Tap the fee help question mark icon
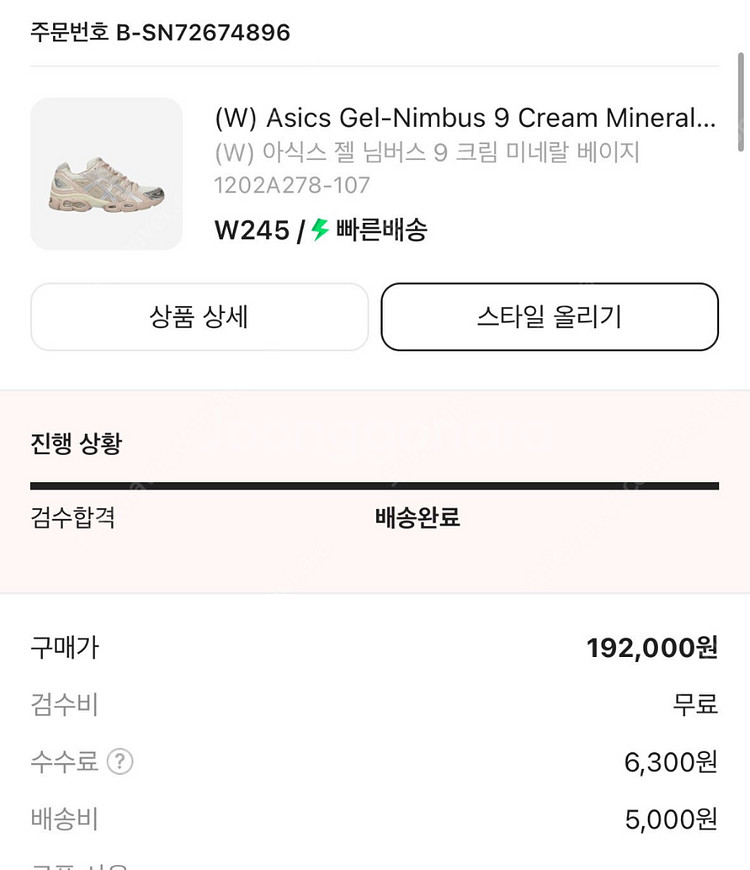 120,762
